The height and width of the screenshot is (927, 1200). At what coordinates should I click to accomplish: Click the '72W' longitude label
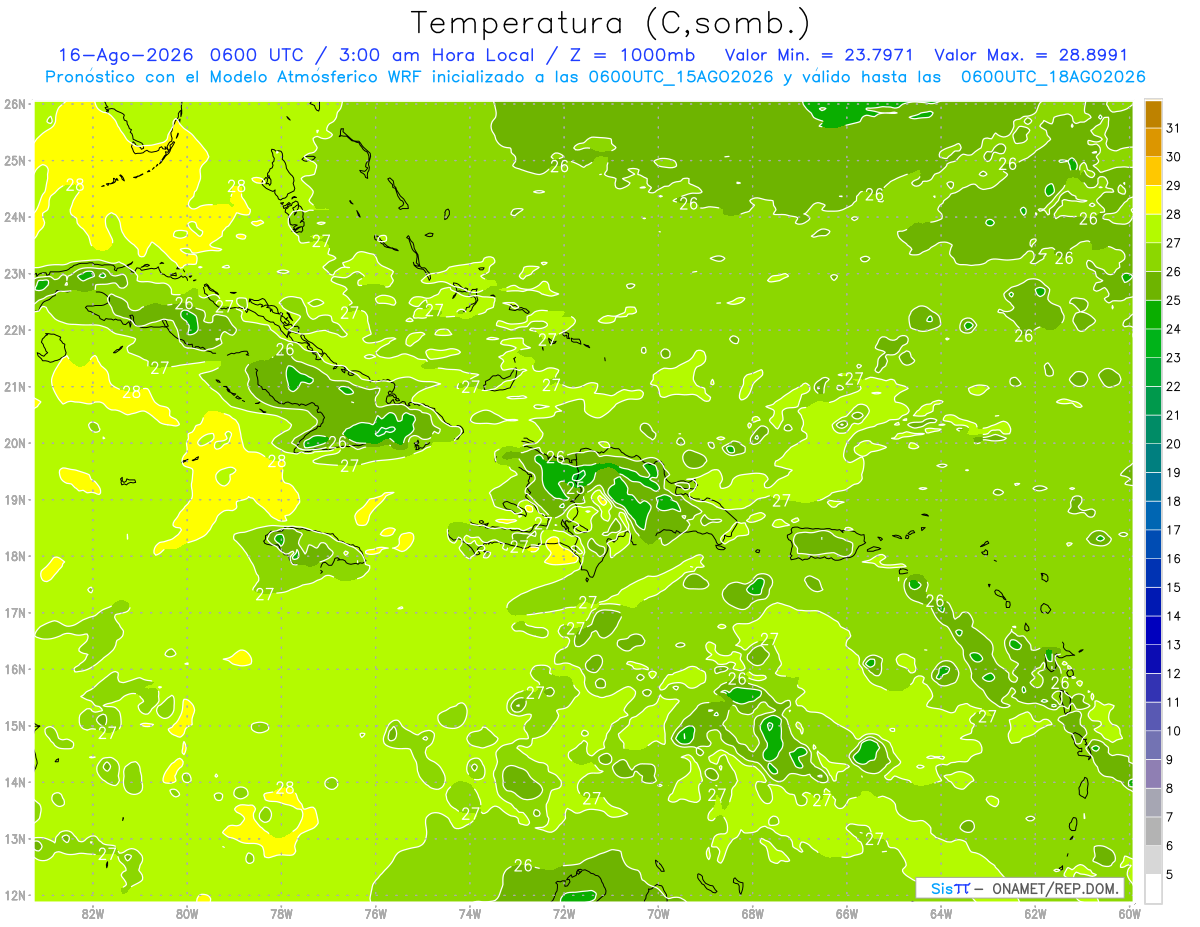(x=564, y=913)
